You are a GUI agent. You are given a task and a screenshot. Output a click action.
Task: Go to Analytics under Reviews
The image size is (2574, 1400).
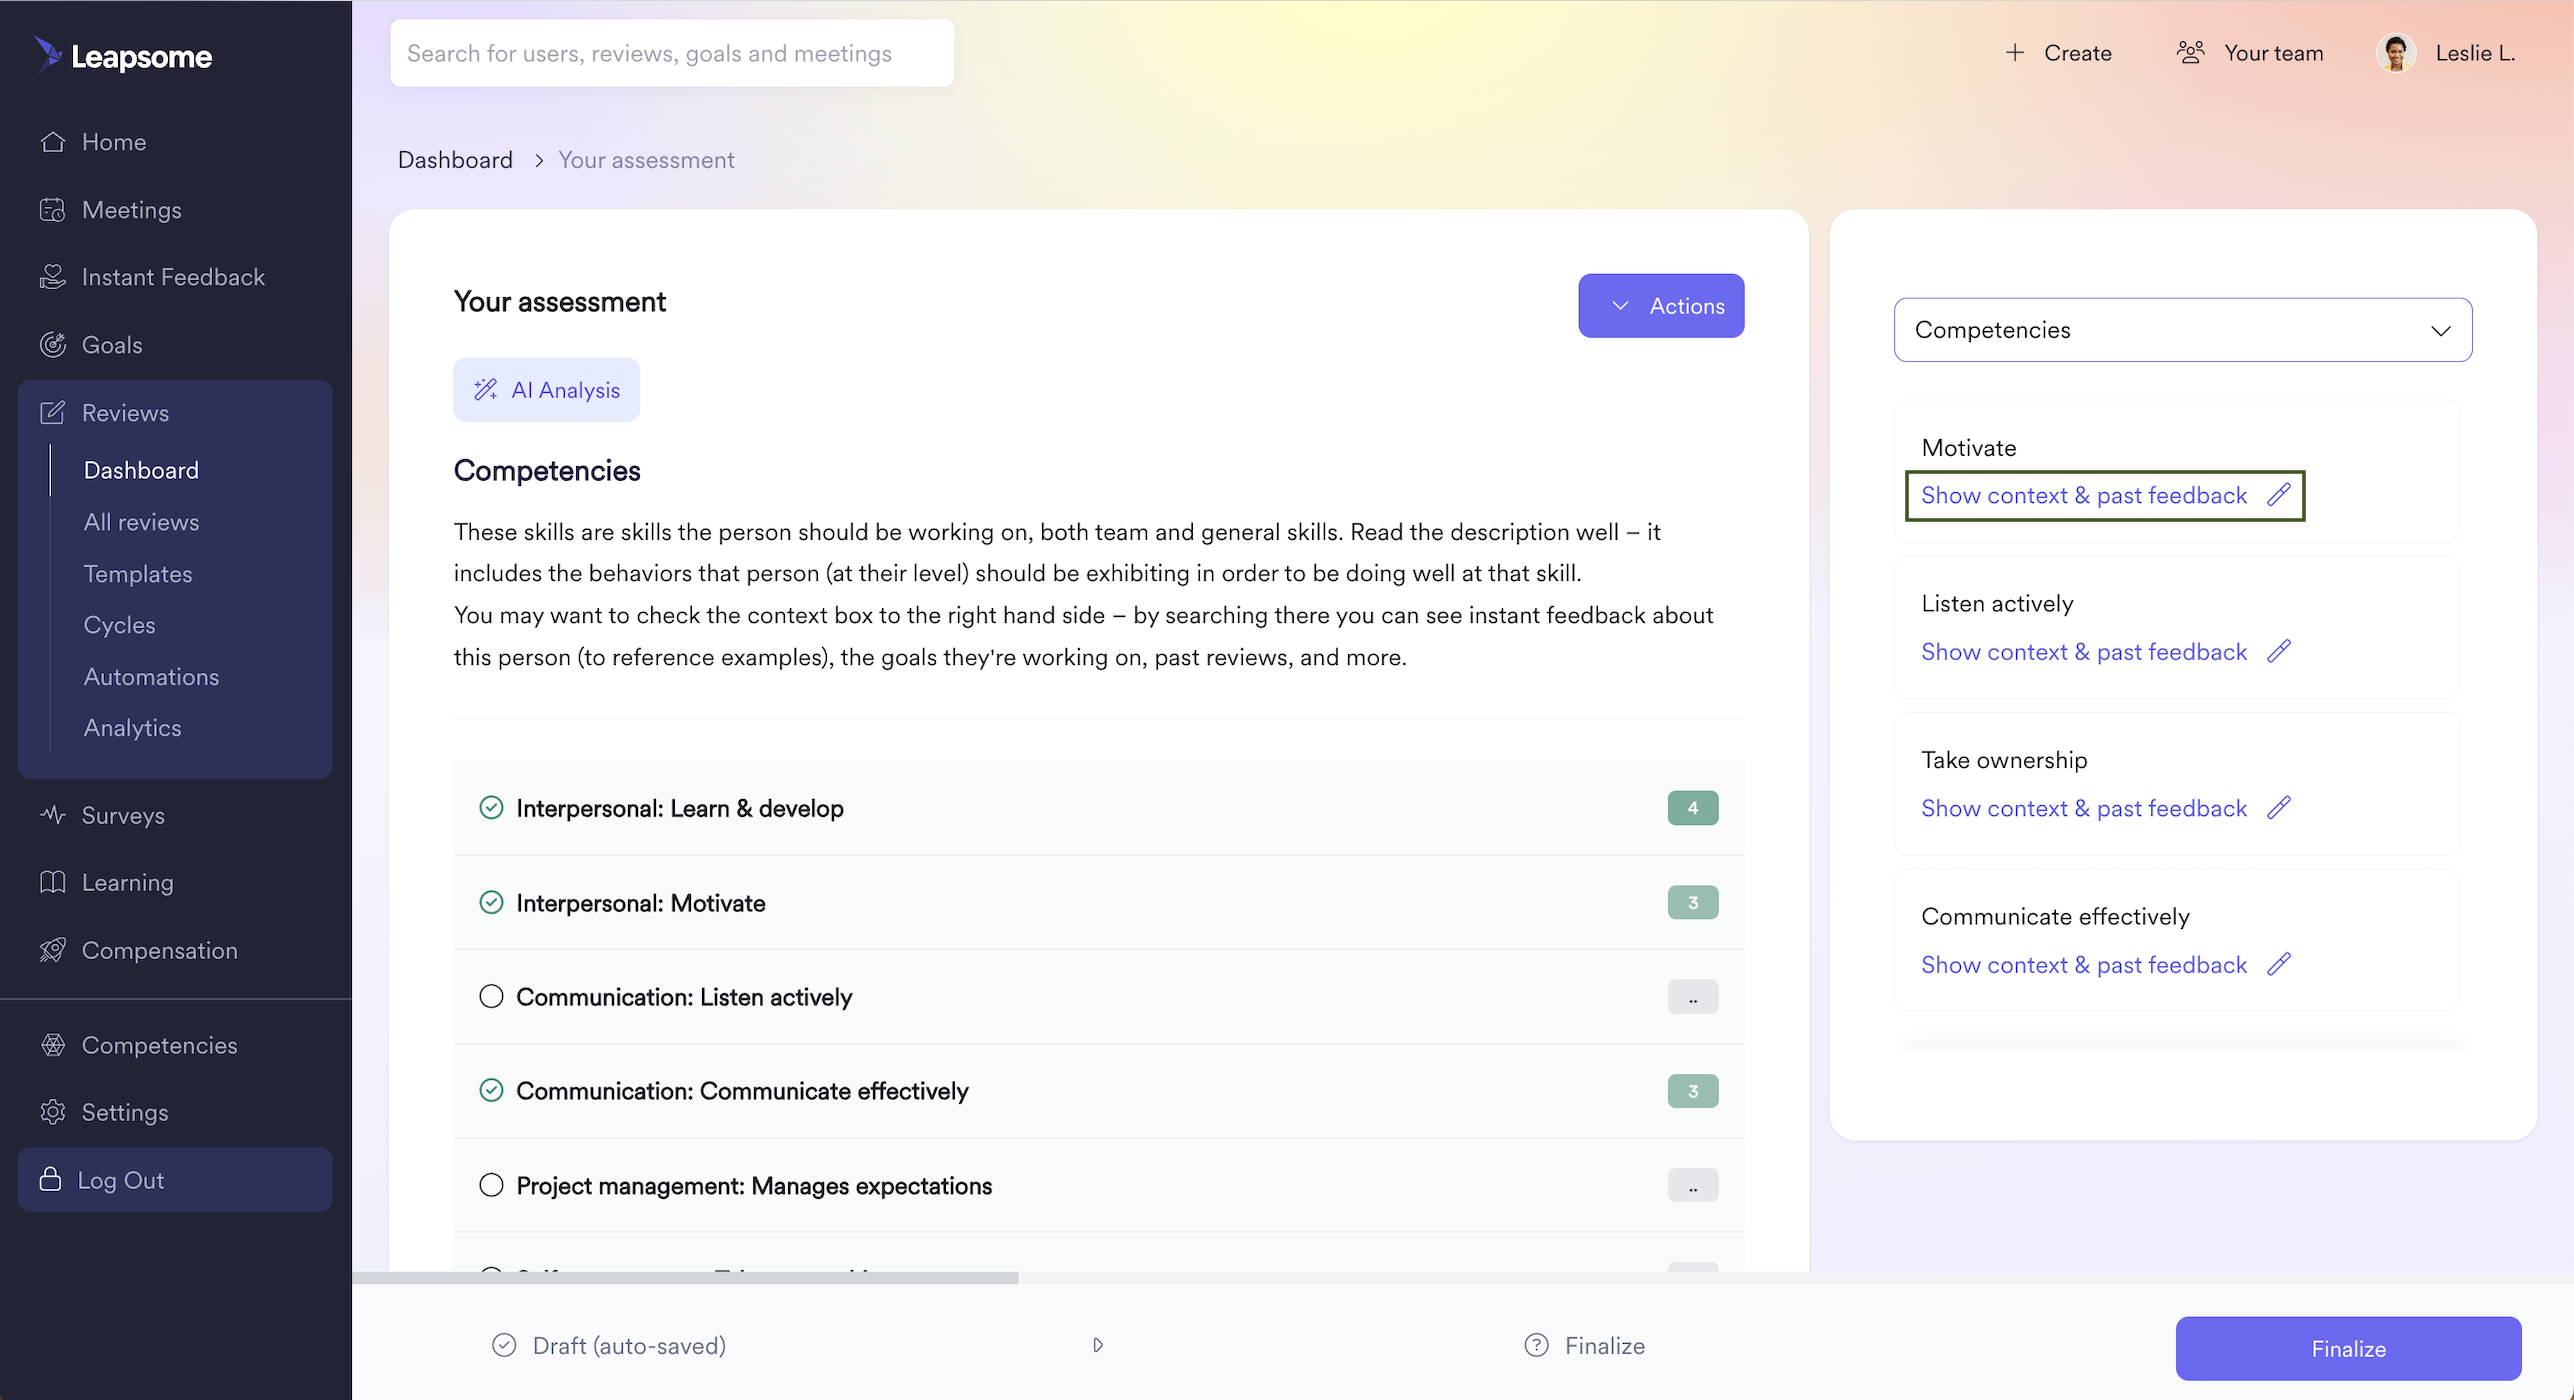(133, 728)
